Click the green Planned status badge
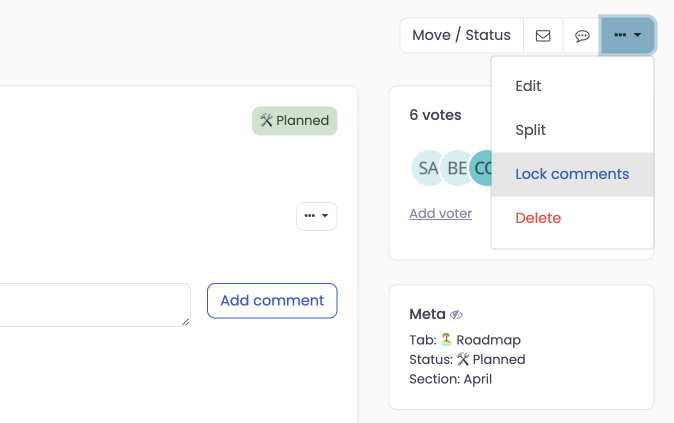The height and width of the screenshot is (423, 674). click(295, 121)
